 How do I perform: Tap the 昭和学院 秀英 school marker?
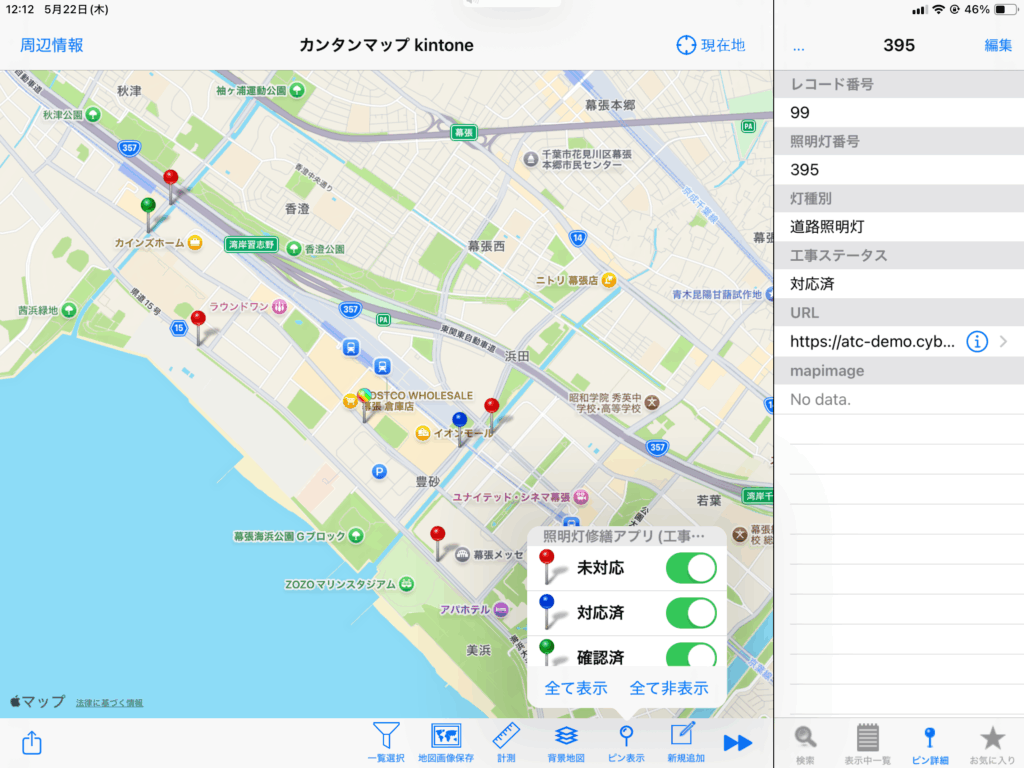(652, 402)
